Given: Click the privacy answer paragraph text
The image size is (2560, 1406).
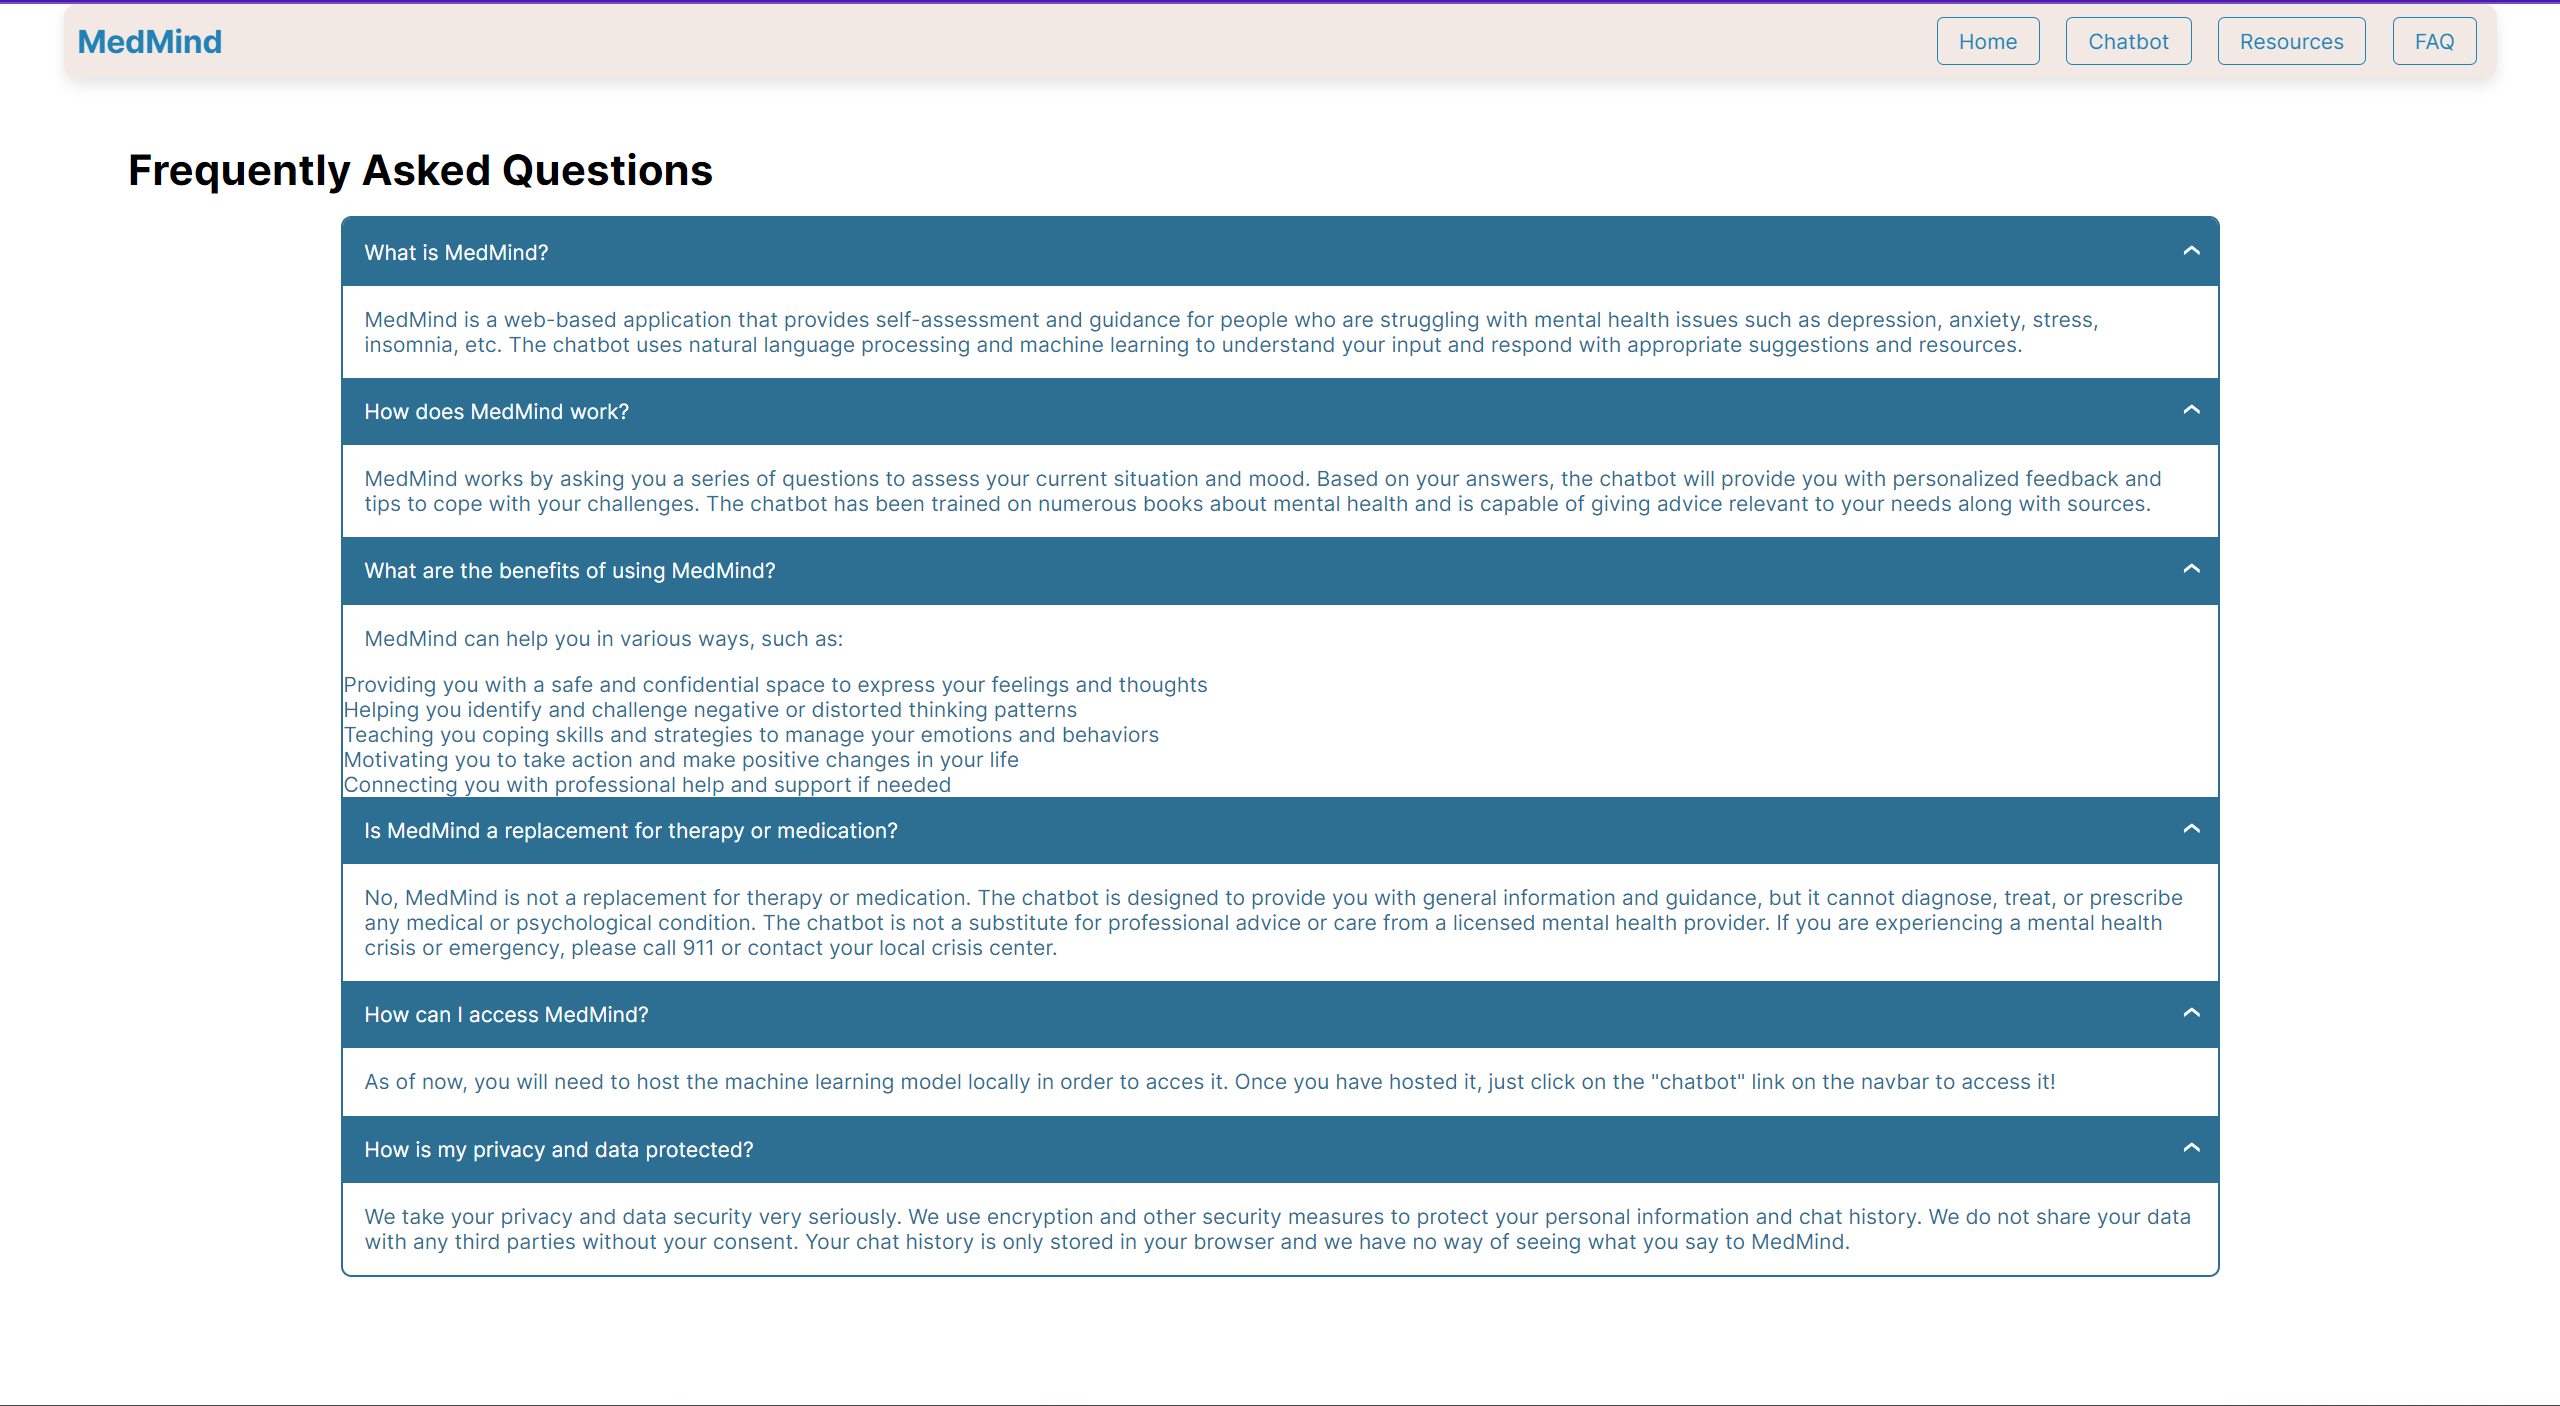Looking at the screenshot, I should tap(1276, 1229).
